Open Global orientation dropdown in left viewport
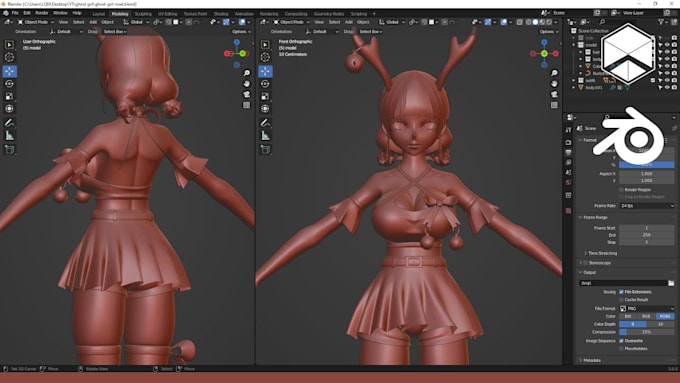Image resolution: width=680 pixels, height=383 pixels. click(136, 22)
